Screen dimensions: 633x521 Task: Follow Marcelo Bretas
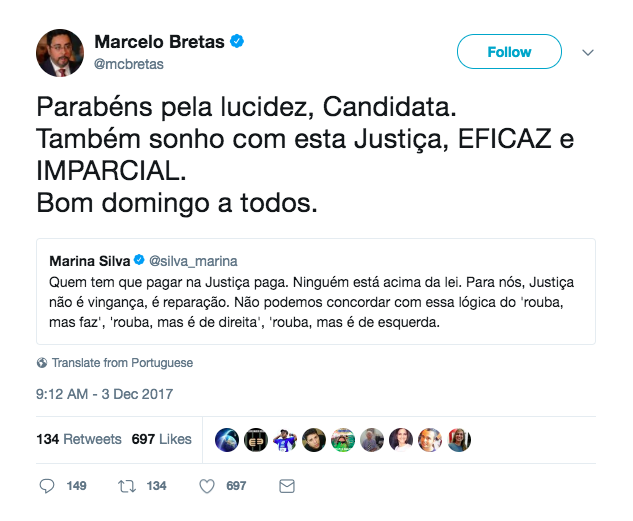(x=509, y=52)
